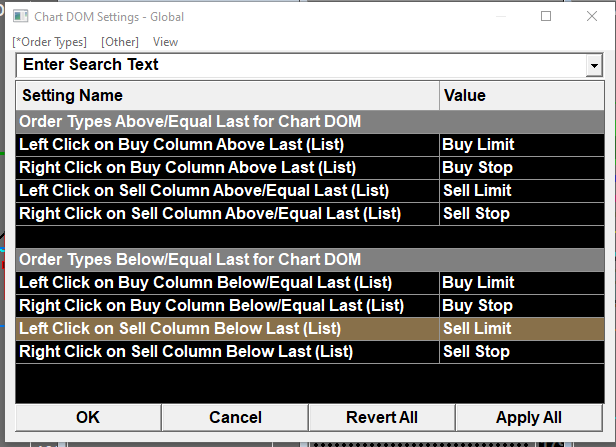Open the Order Types menu

[50, 42]
